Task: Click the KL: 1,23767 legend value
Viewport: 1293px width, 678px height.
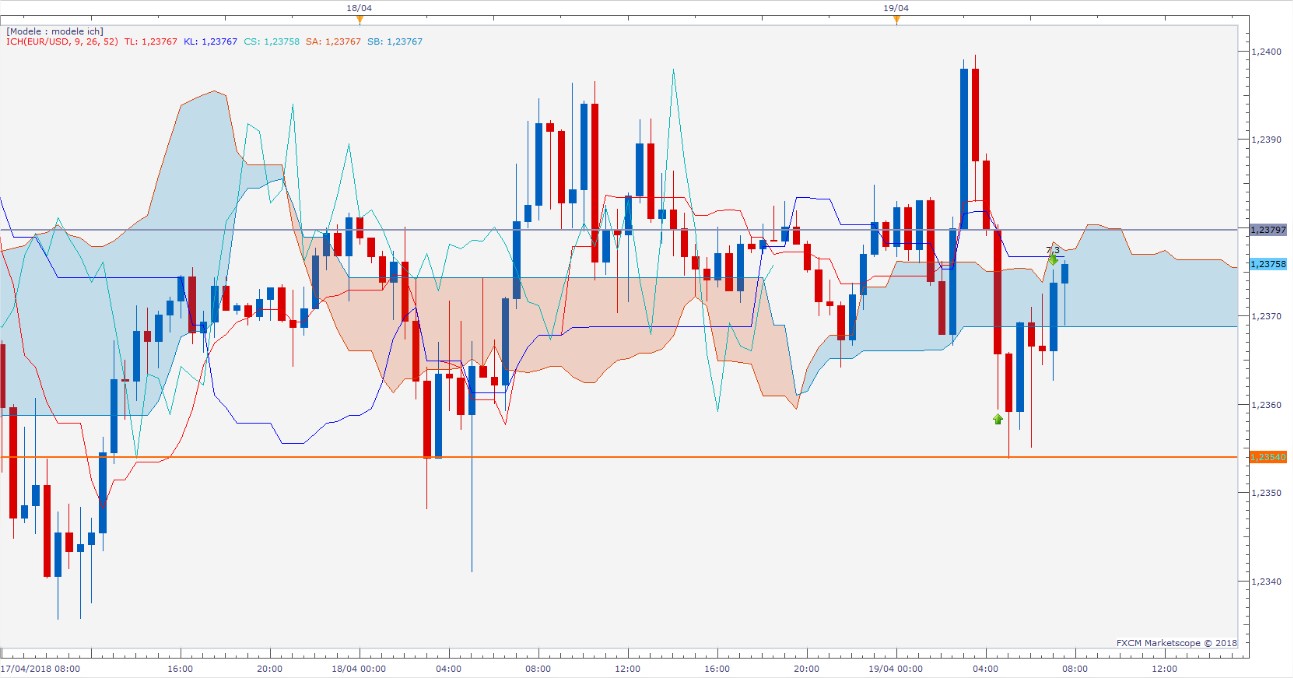Action: [211, 41]
